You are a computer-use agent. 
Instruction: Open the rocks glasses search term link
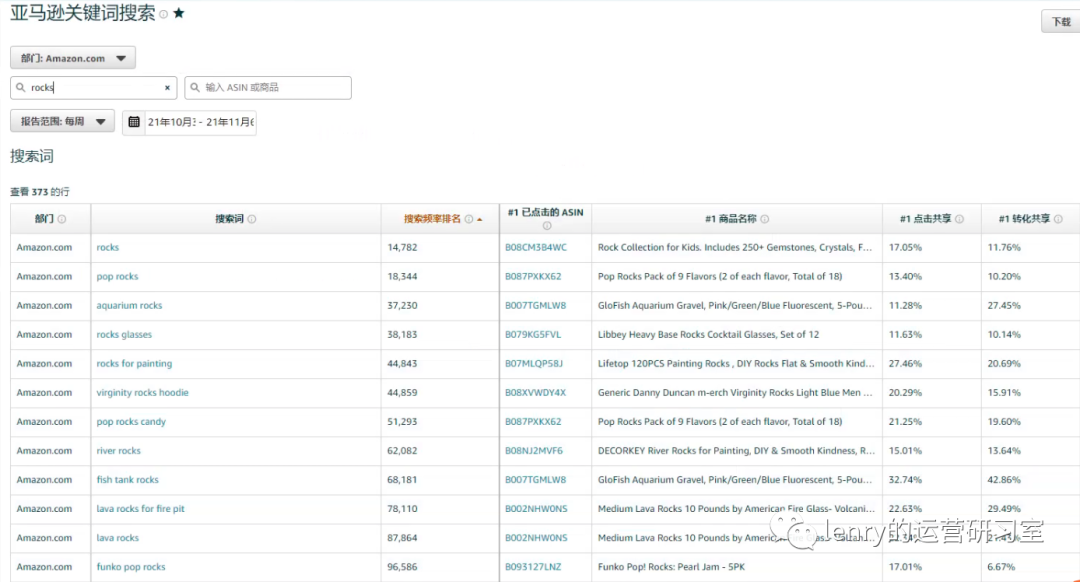(x=124, y=334)
